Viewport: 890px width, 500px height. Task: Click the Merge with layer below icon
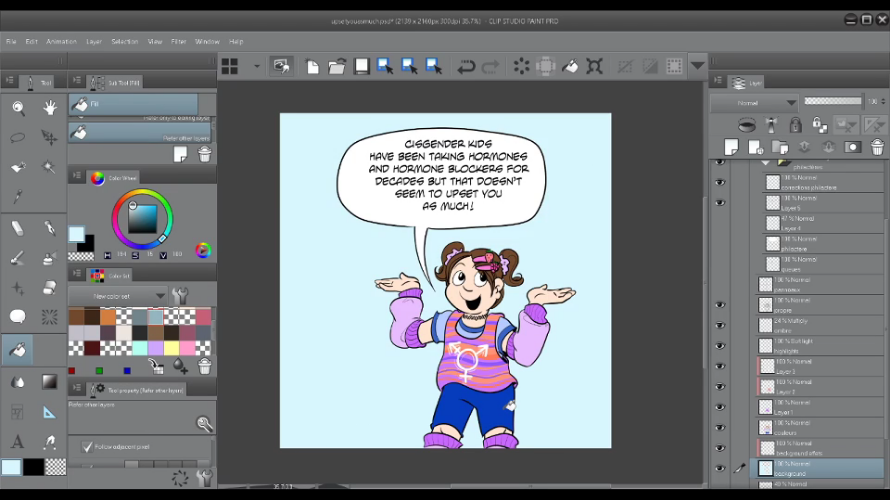829,148
